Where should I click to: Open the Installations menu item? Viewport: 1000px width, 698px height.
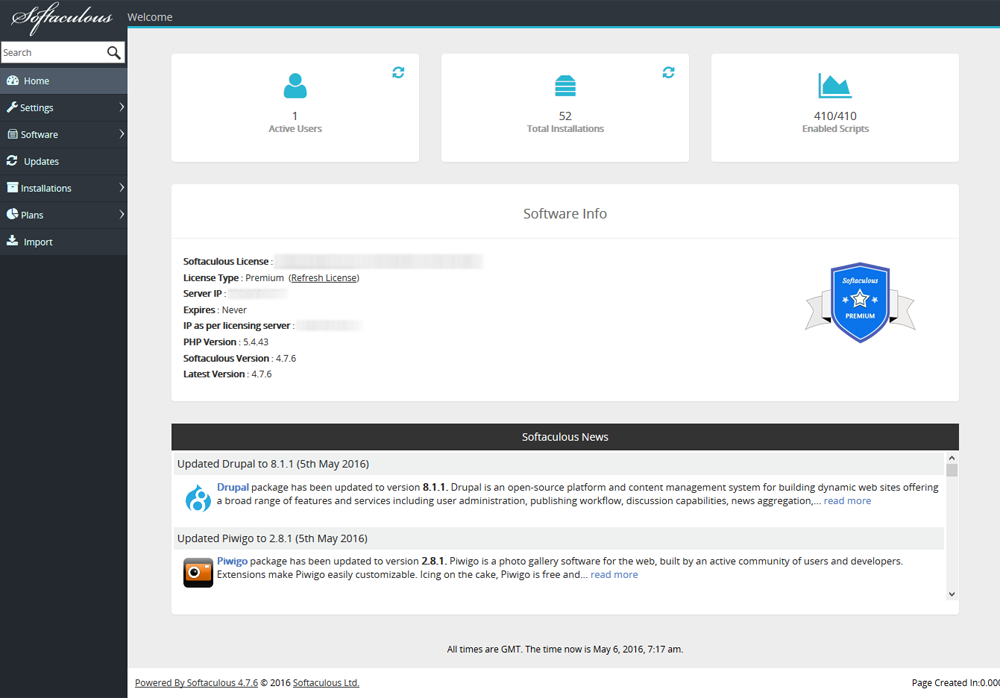(64, 188)
